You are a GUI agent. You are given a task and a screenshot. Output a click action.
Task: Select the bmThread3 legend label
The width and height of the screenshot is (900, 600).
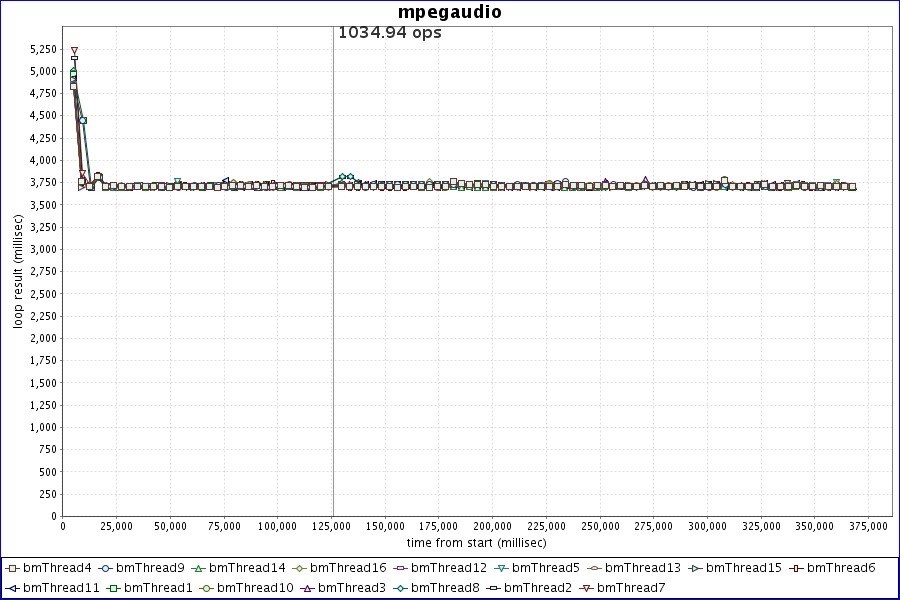351,588
